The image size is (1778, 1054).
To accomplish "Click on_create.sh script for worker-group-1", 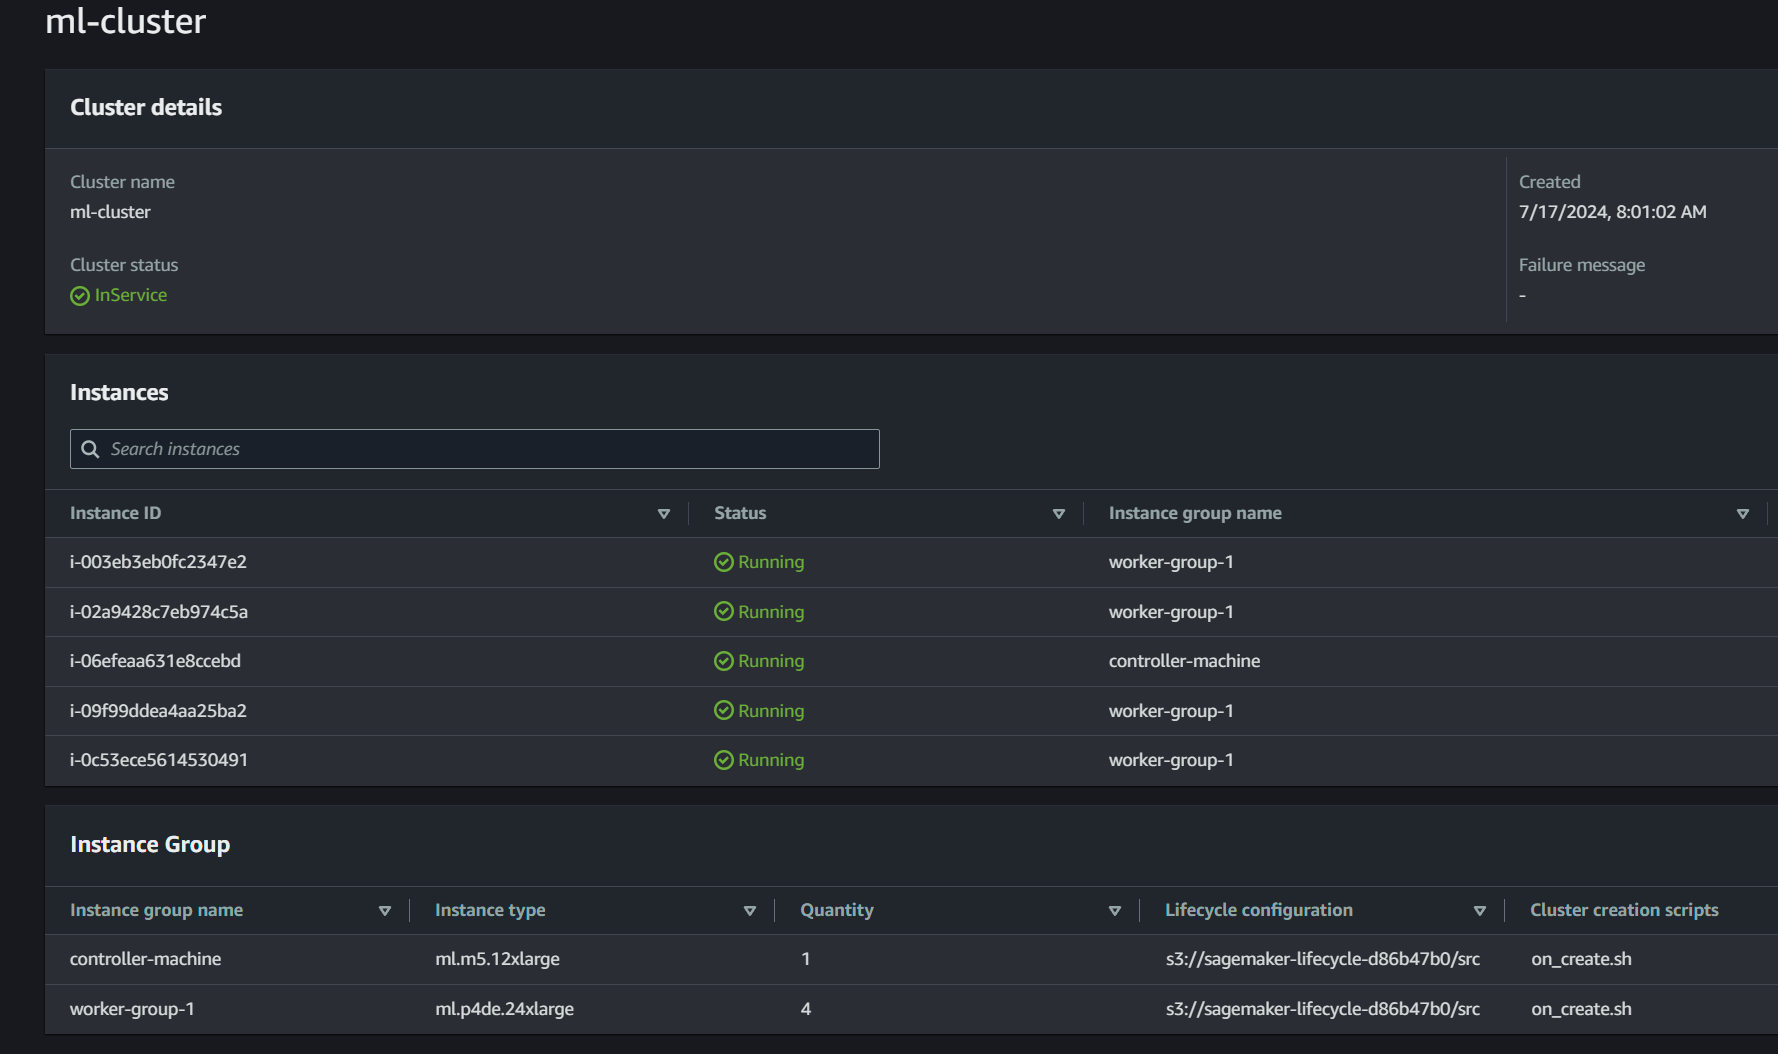I will (1581, 1009).
